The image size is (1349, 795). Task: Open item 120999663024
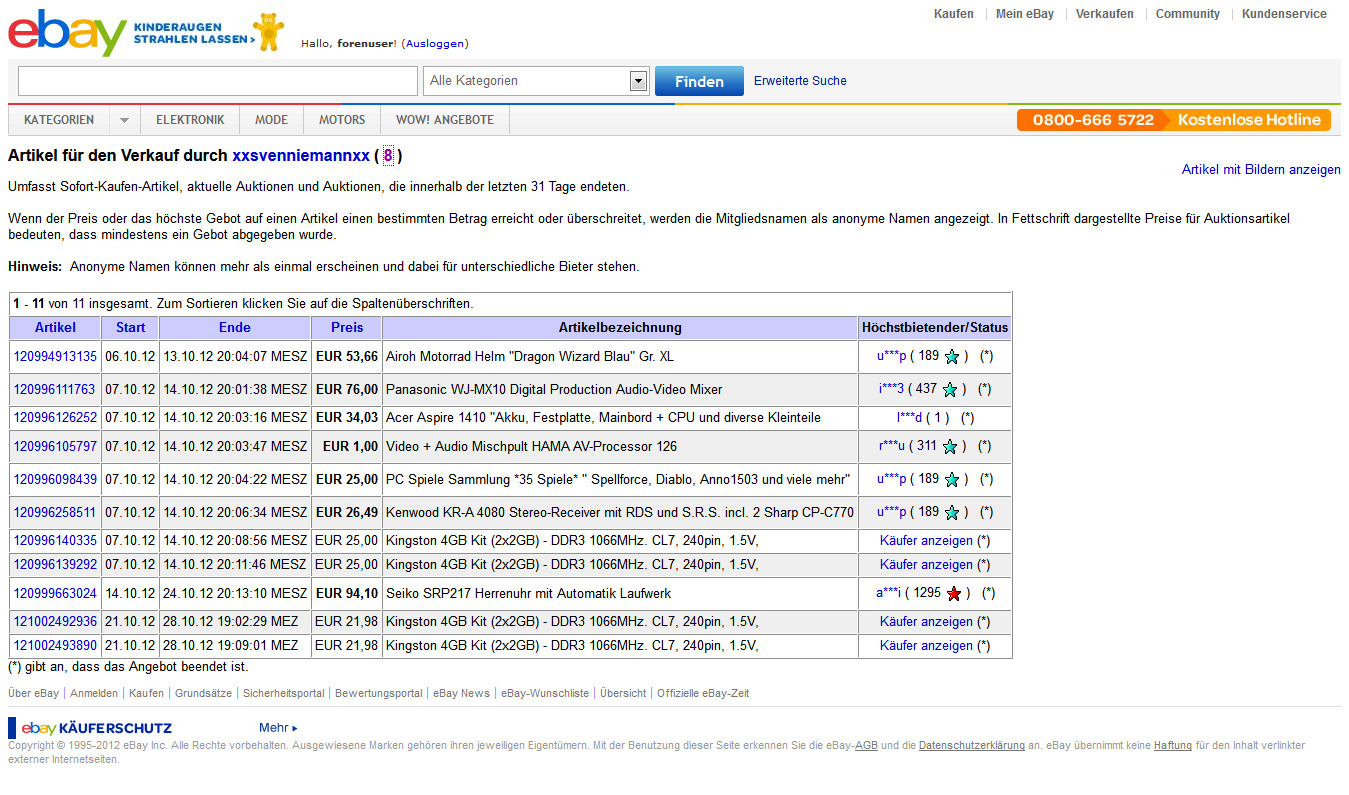pyautogui.click(x=55, y=594)
